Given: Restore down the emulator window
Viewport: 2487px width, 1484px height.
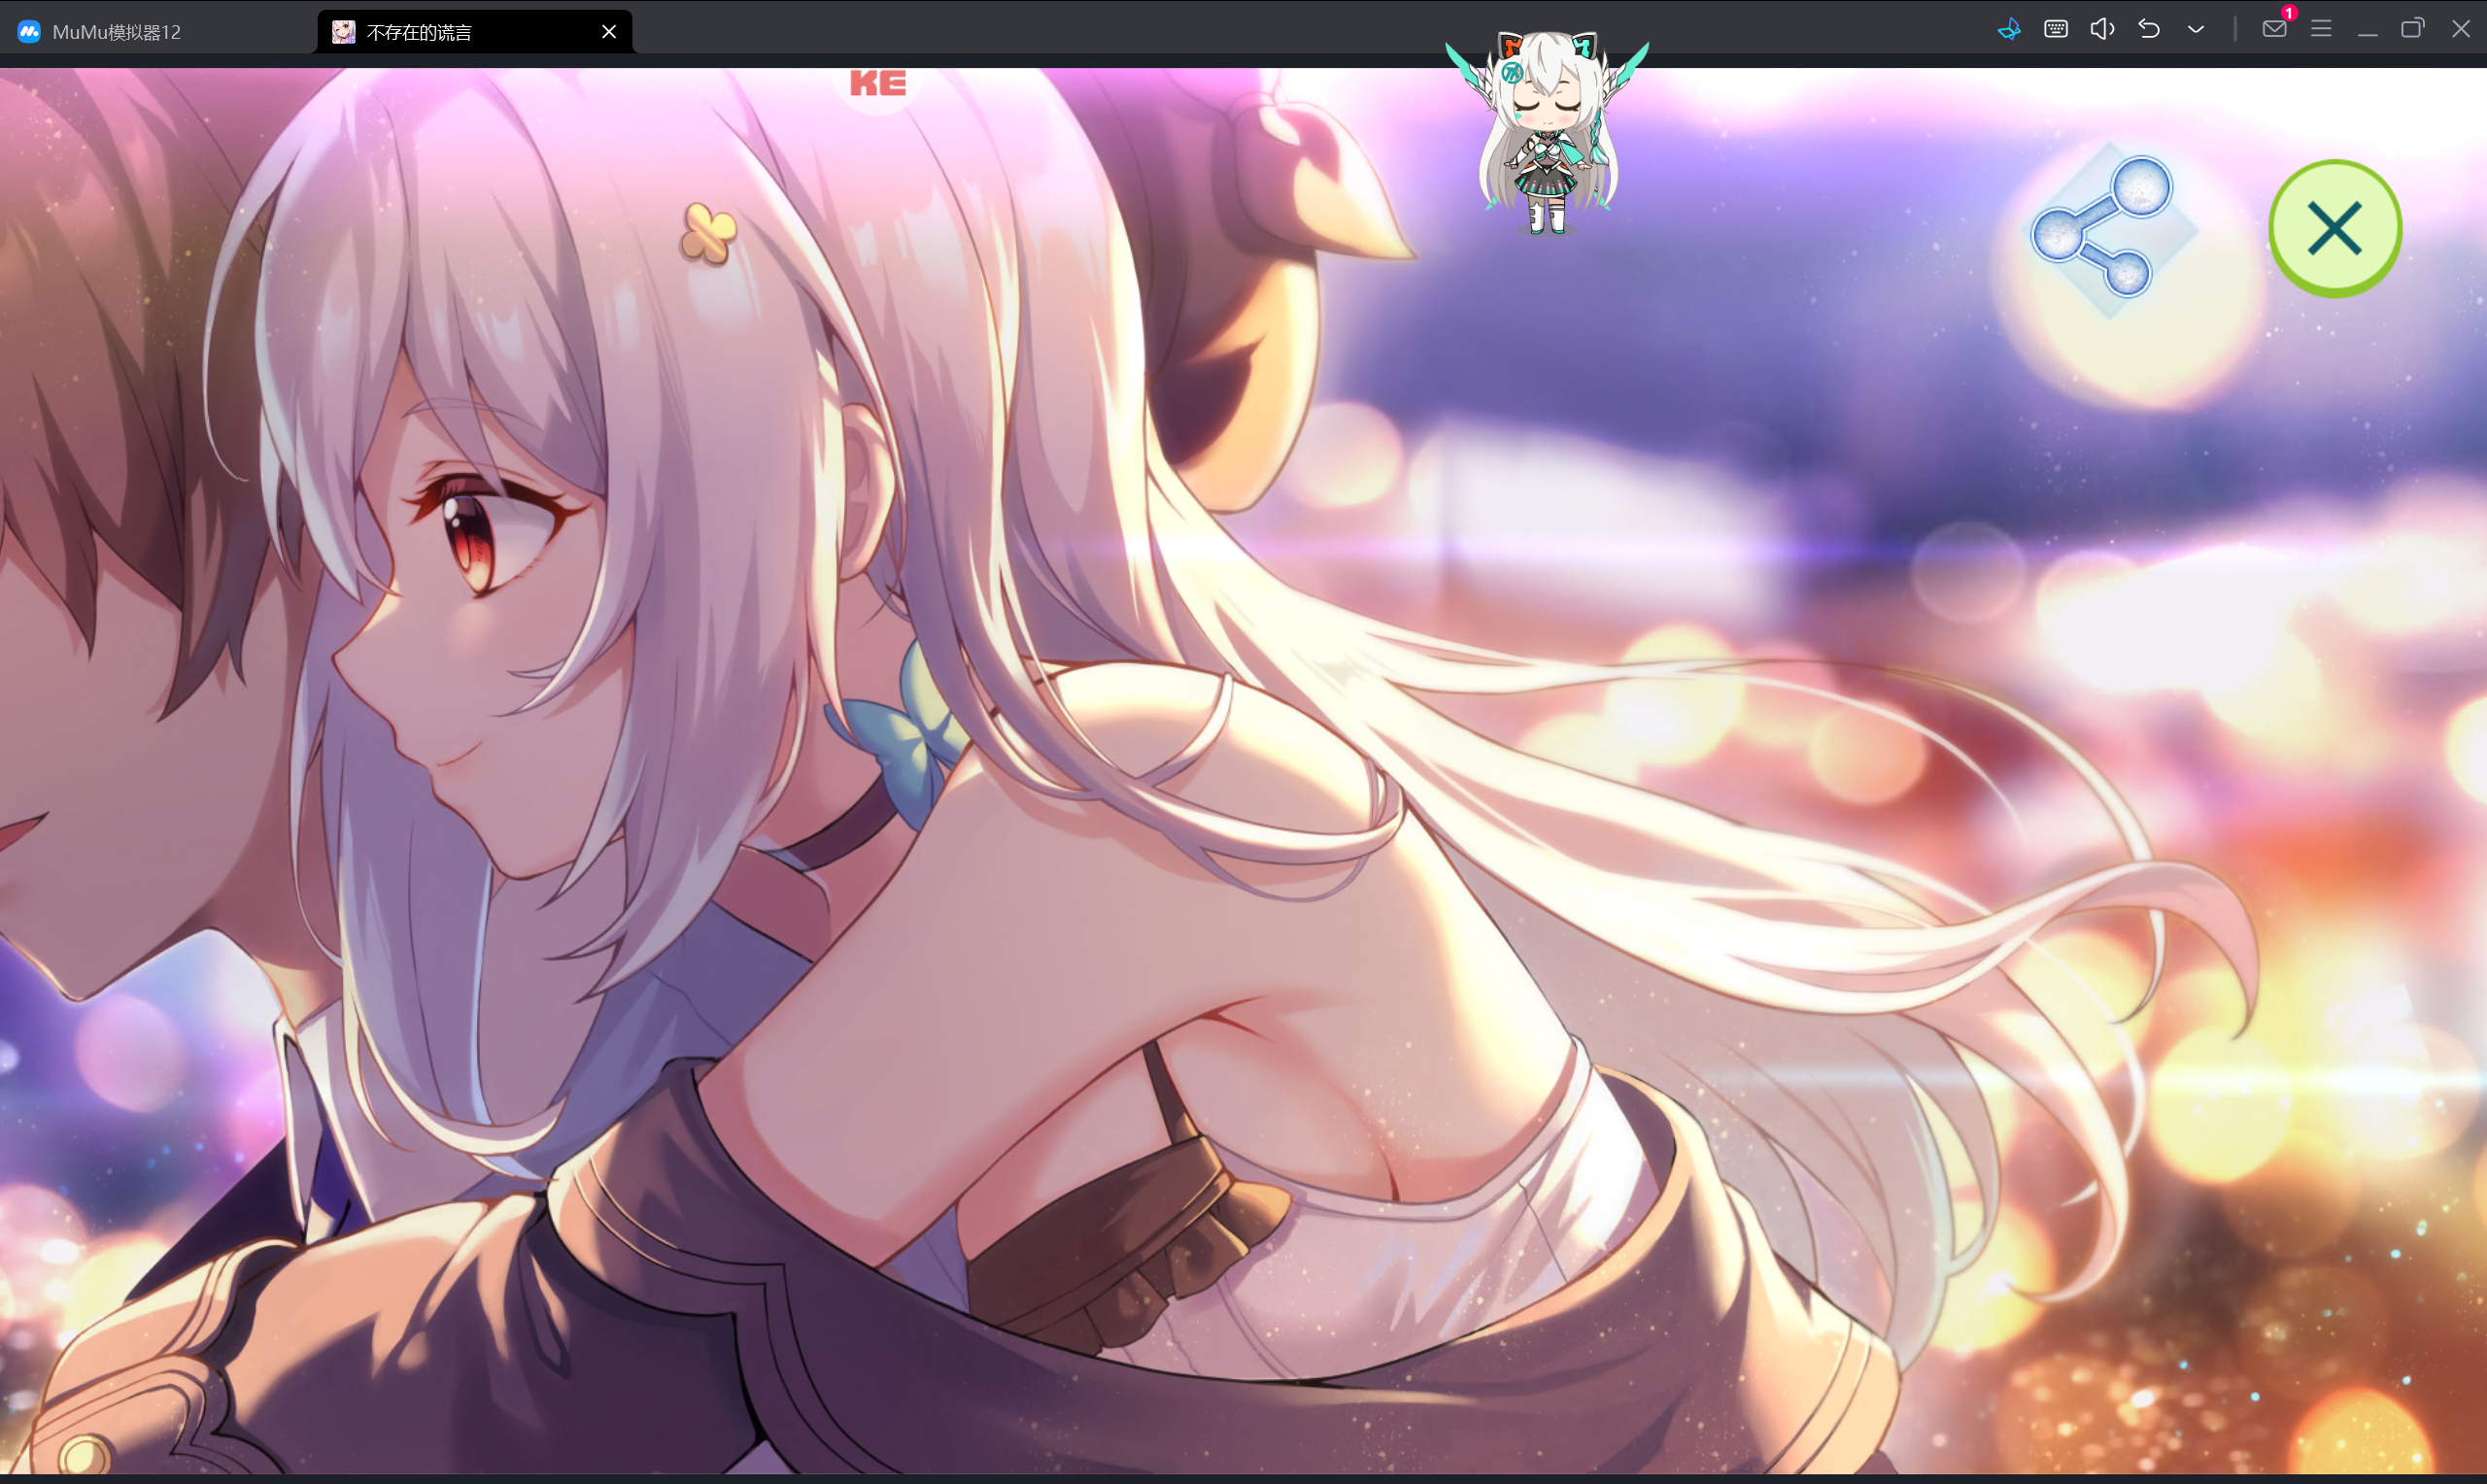Looking at the screenshot, I should click(x=2412, y=29).
